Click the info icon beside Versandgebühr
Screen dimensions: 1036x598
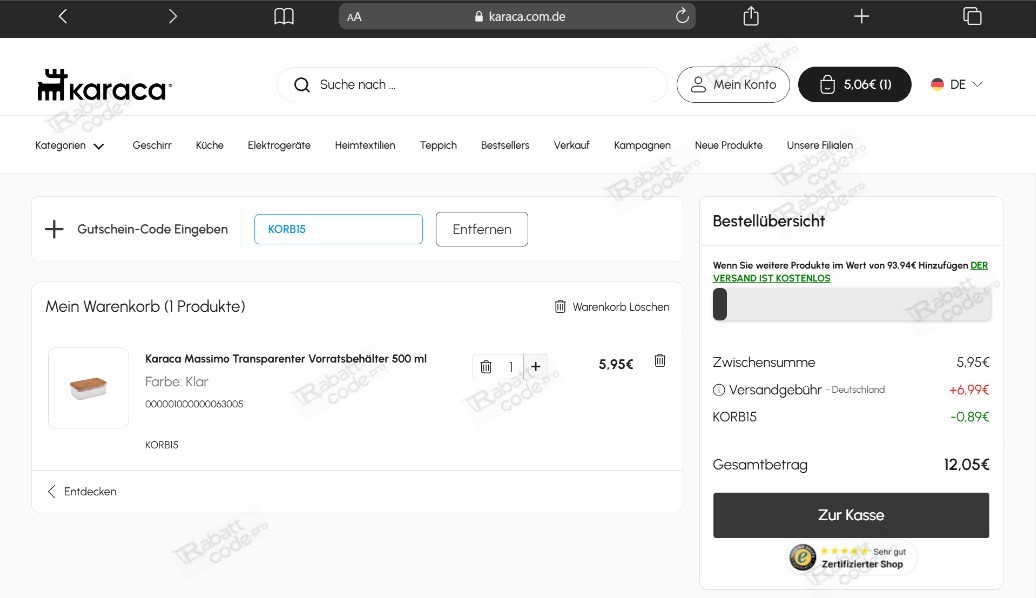coord(719,391)
